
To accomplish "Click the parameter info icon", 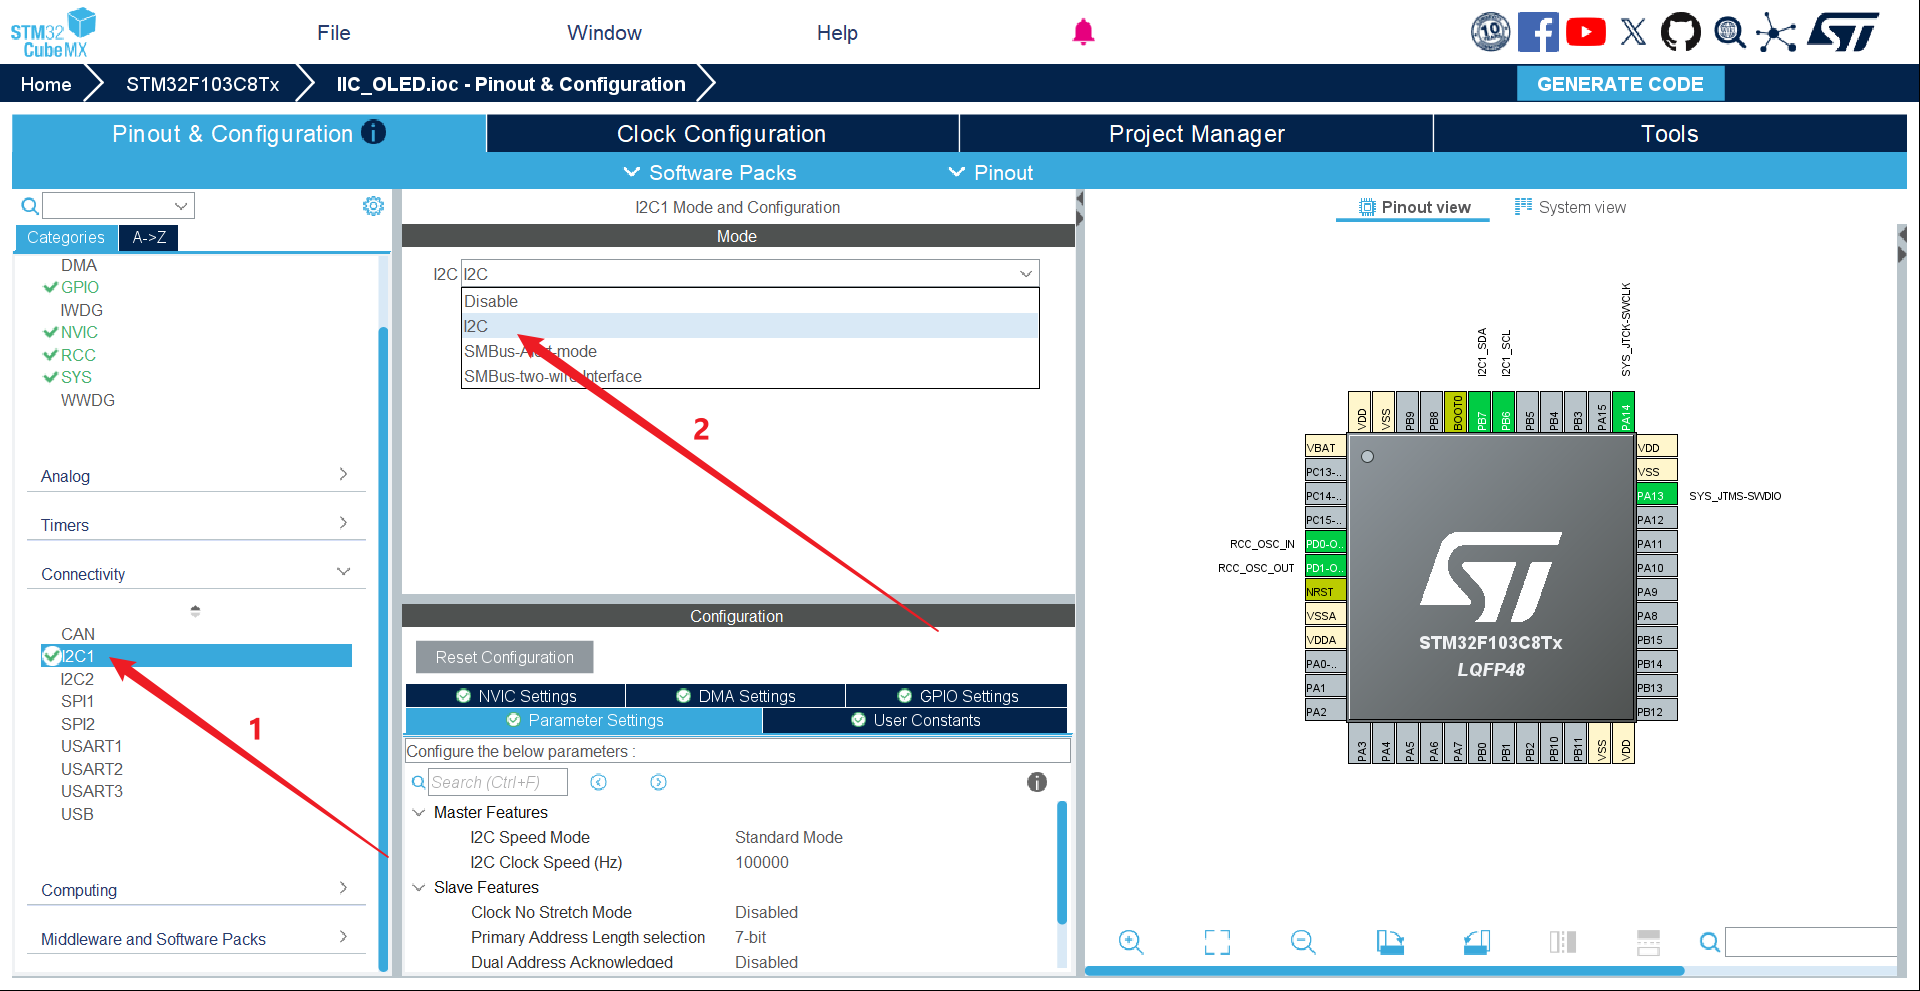I will click(x=1037, y=782).
